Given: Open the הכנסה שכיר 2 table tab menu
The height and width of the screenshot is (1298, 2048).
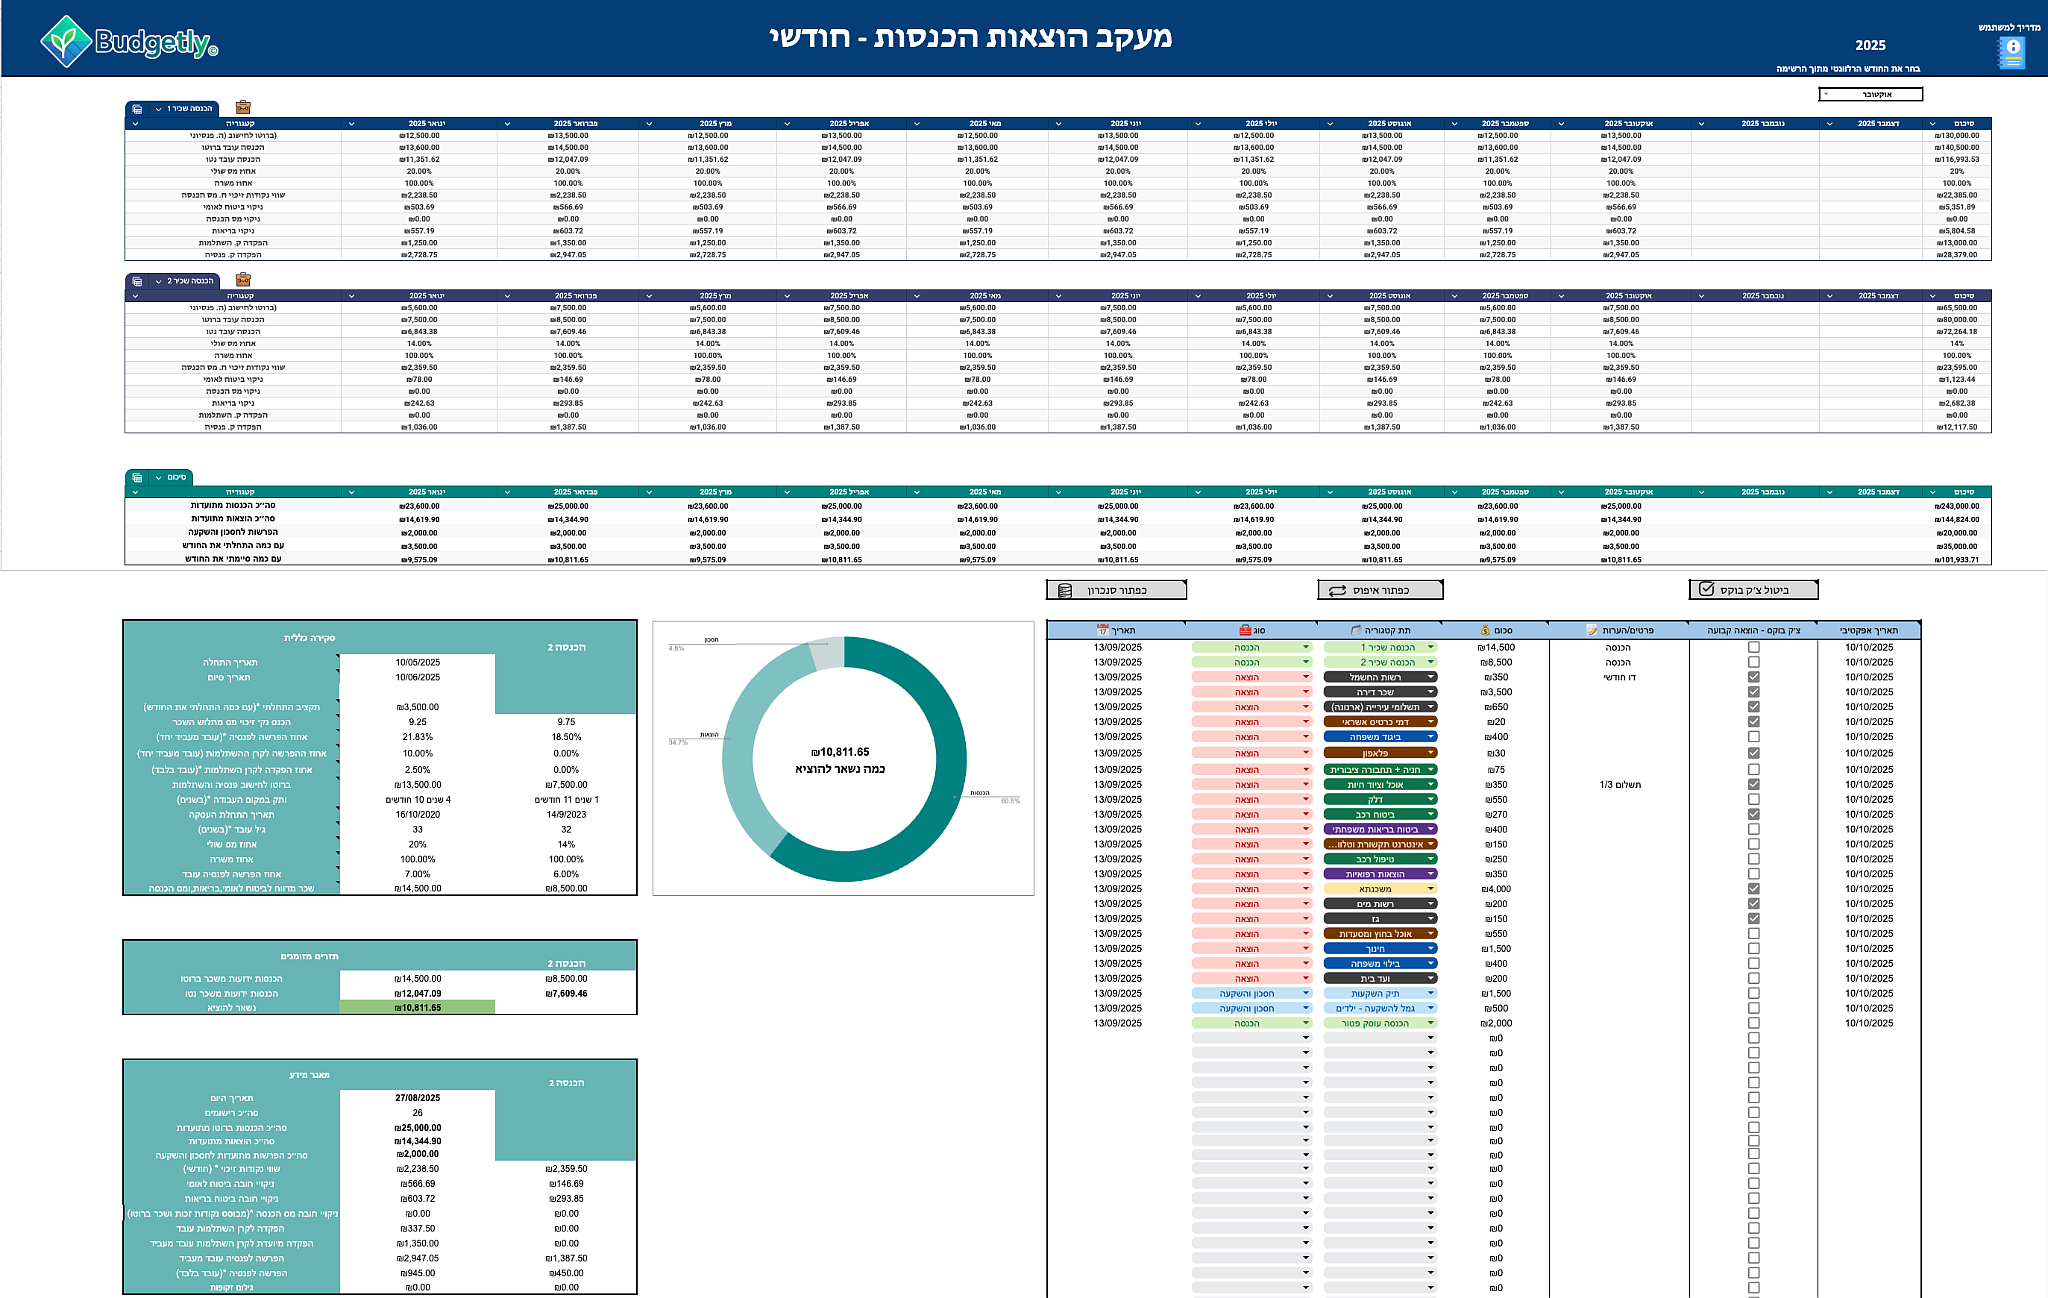Looking at the screenshot, I should 158,281.
